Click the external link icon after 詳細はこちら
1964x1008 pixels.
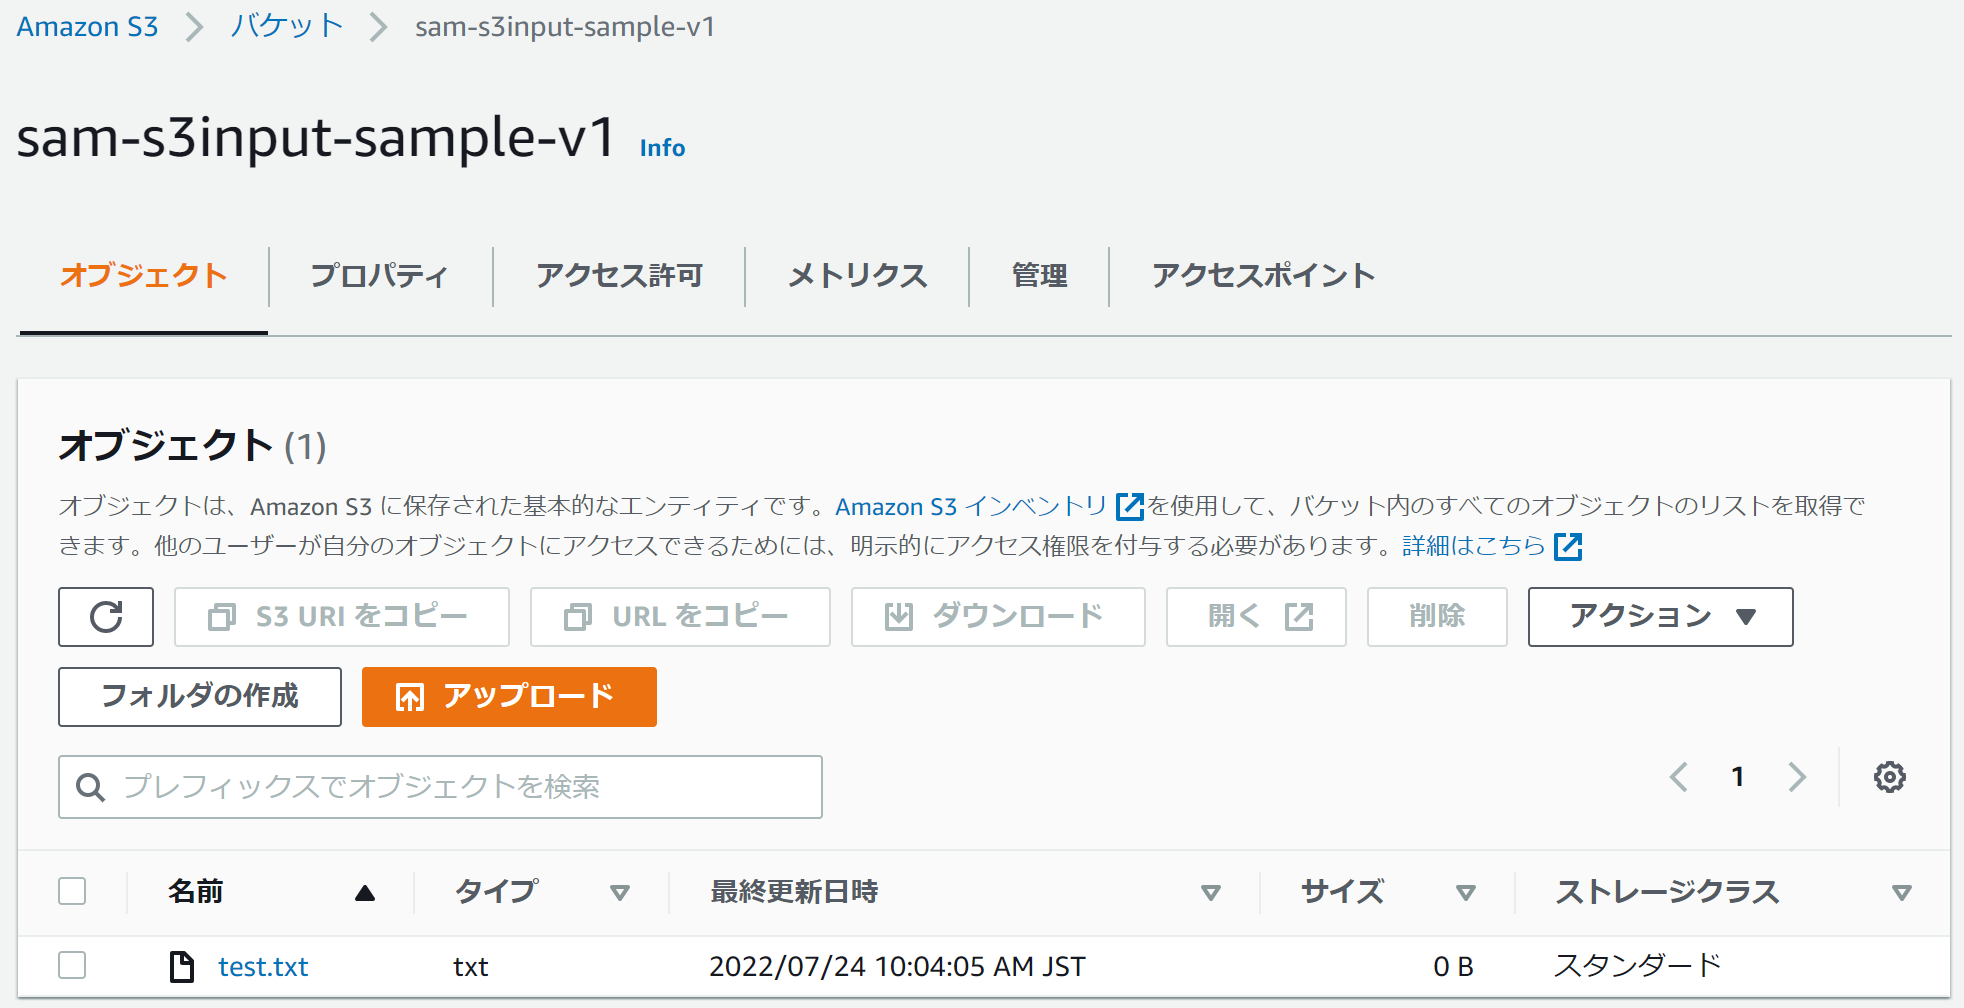1568,547
